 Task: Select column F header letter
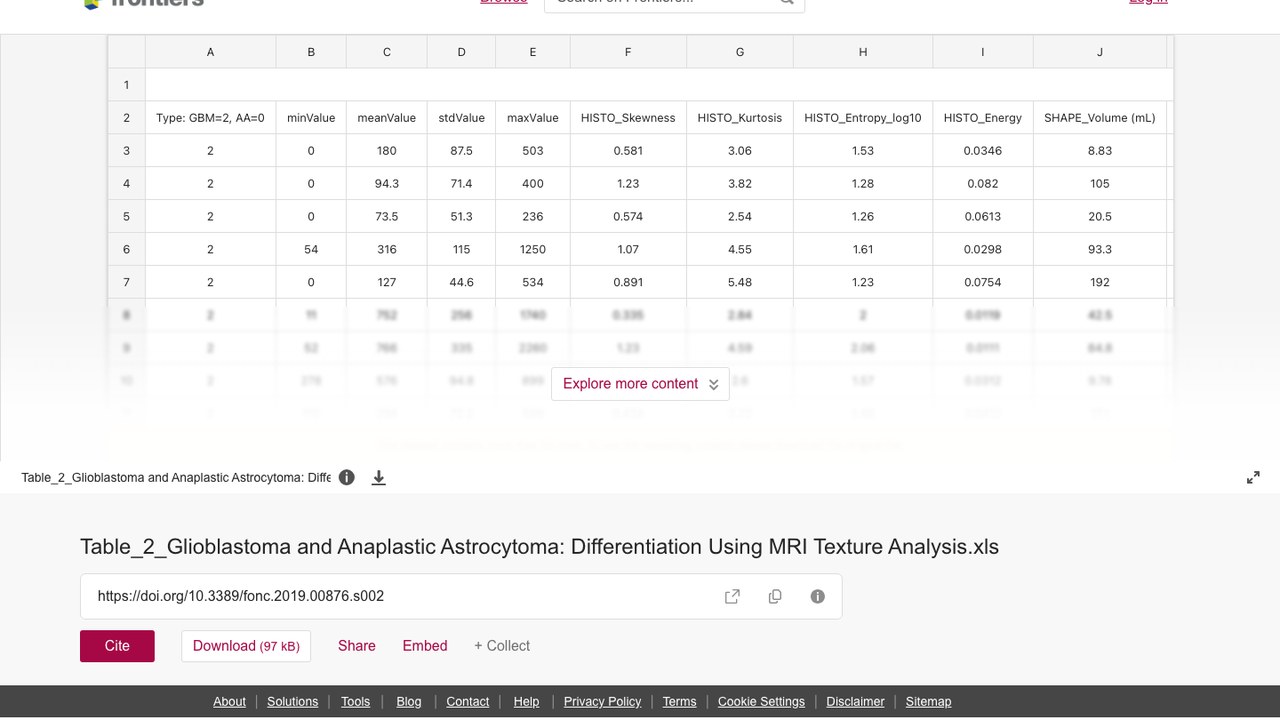628,52
